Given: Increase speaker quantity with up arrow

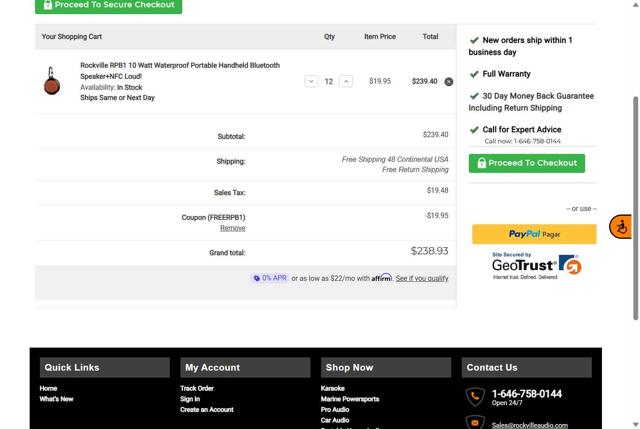Looking at the screenshot, I should point(346,81).
